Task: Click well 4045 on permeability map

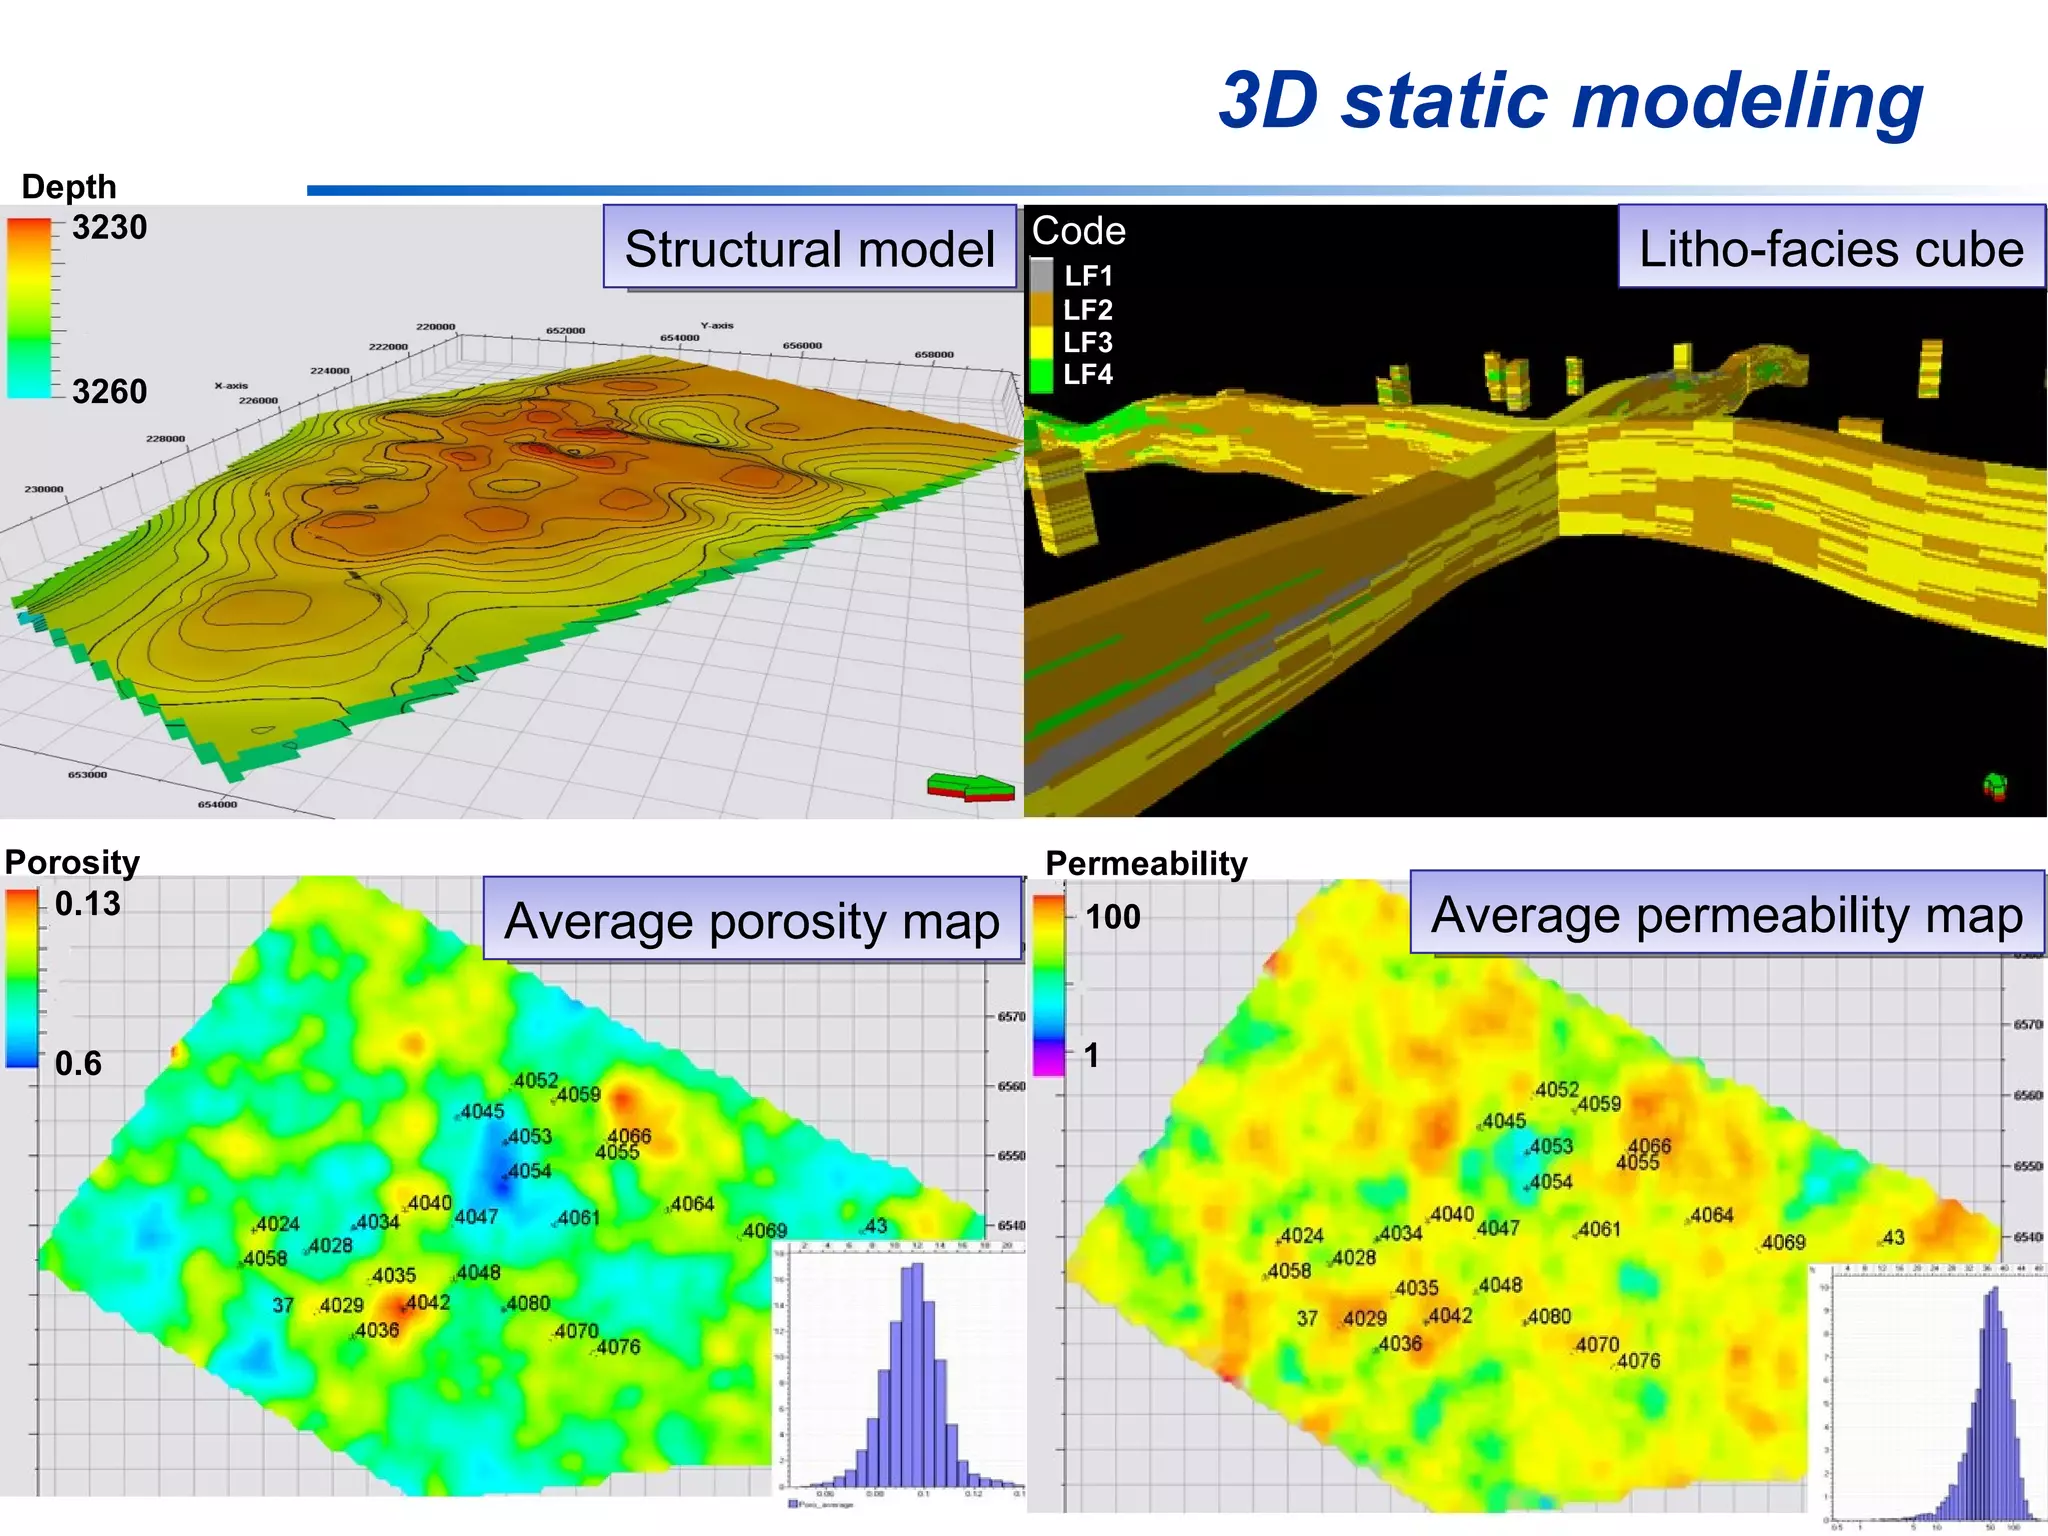Action: click(1504, 1122)
